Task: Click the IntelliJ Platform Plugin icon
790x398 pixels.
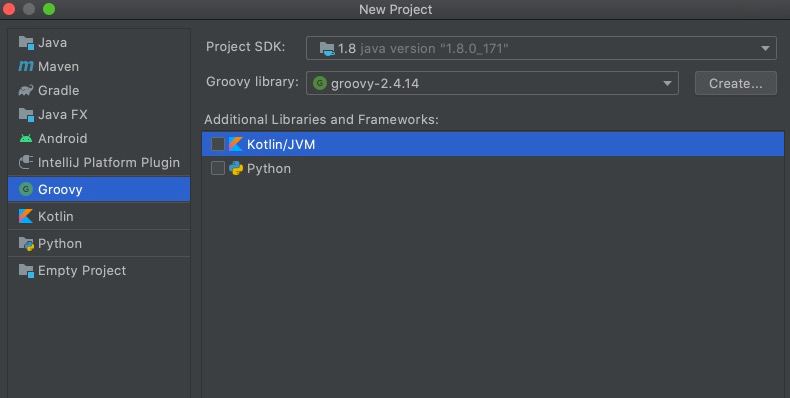Action: tap(26, 162)
